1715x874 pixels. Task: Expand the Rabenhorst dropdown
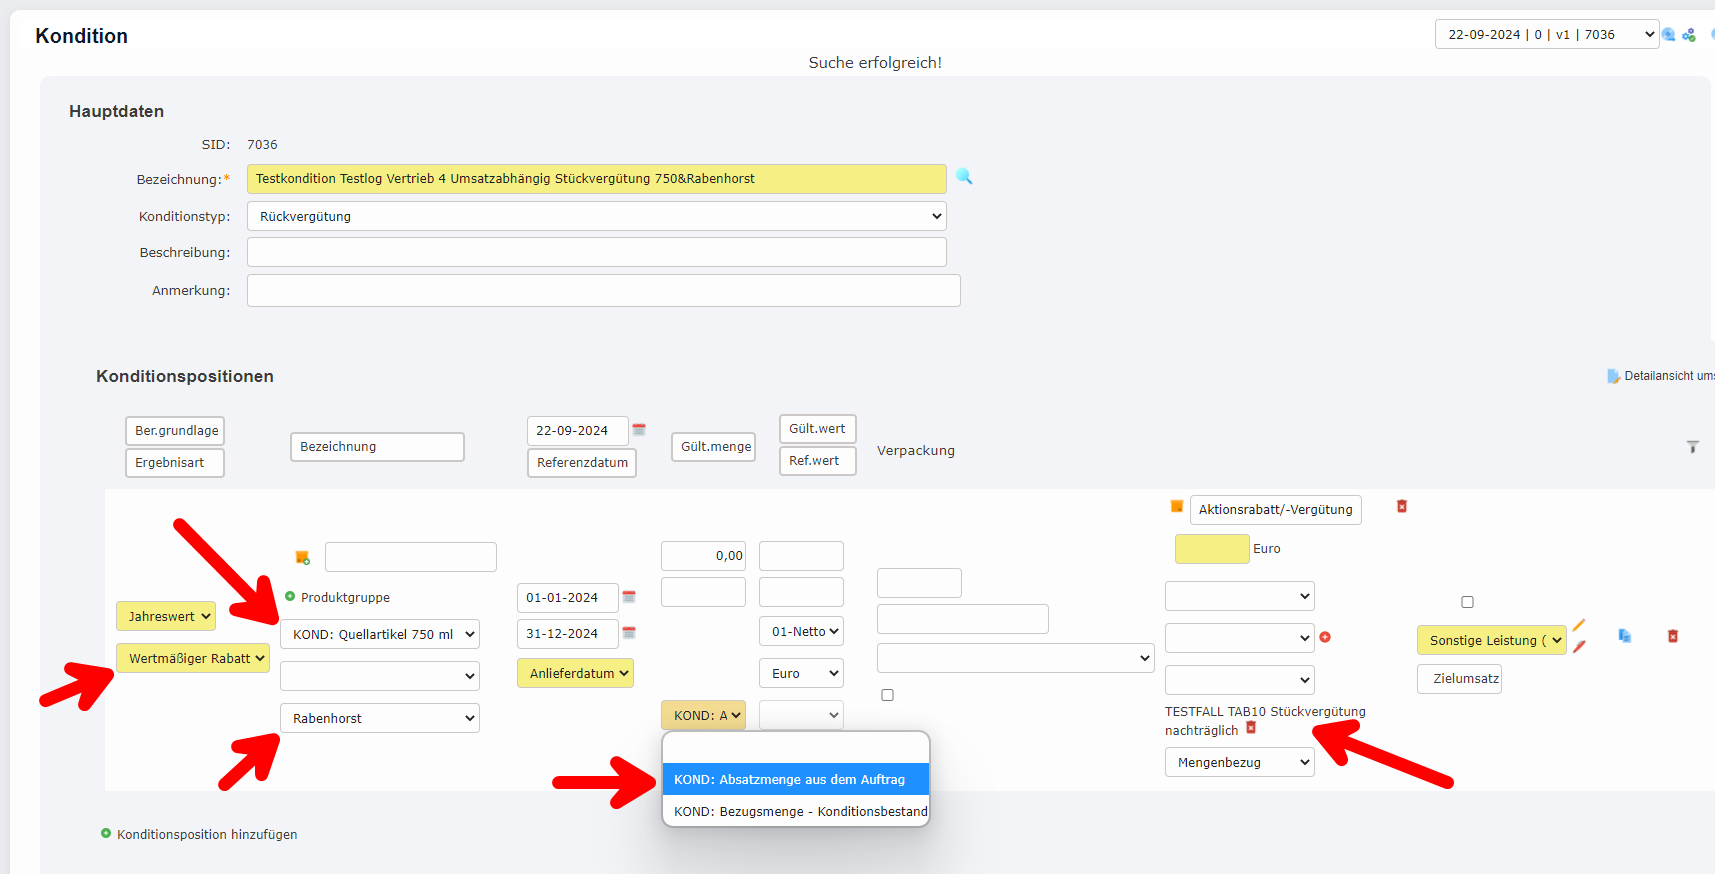pyautogui.click(x=380, y=718)
